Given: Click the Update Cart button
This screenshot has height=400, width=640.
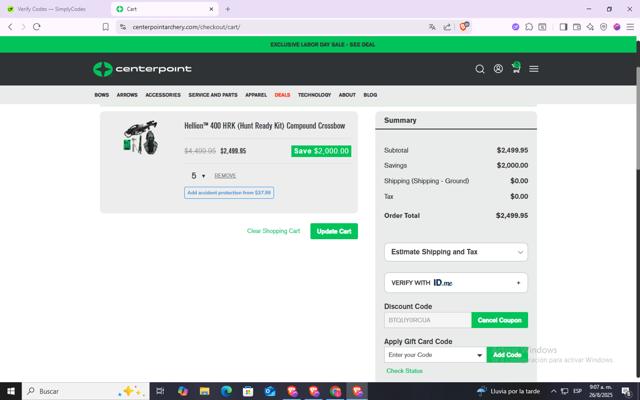Looking at the screenshot, I should pyautogui.click(x=334, y=231).
